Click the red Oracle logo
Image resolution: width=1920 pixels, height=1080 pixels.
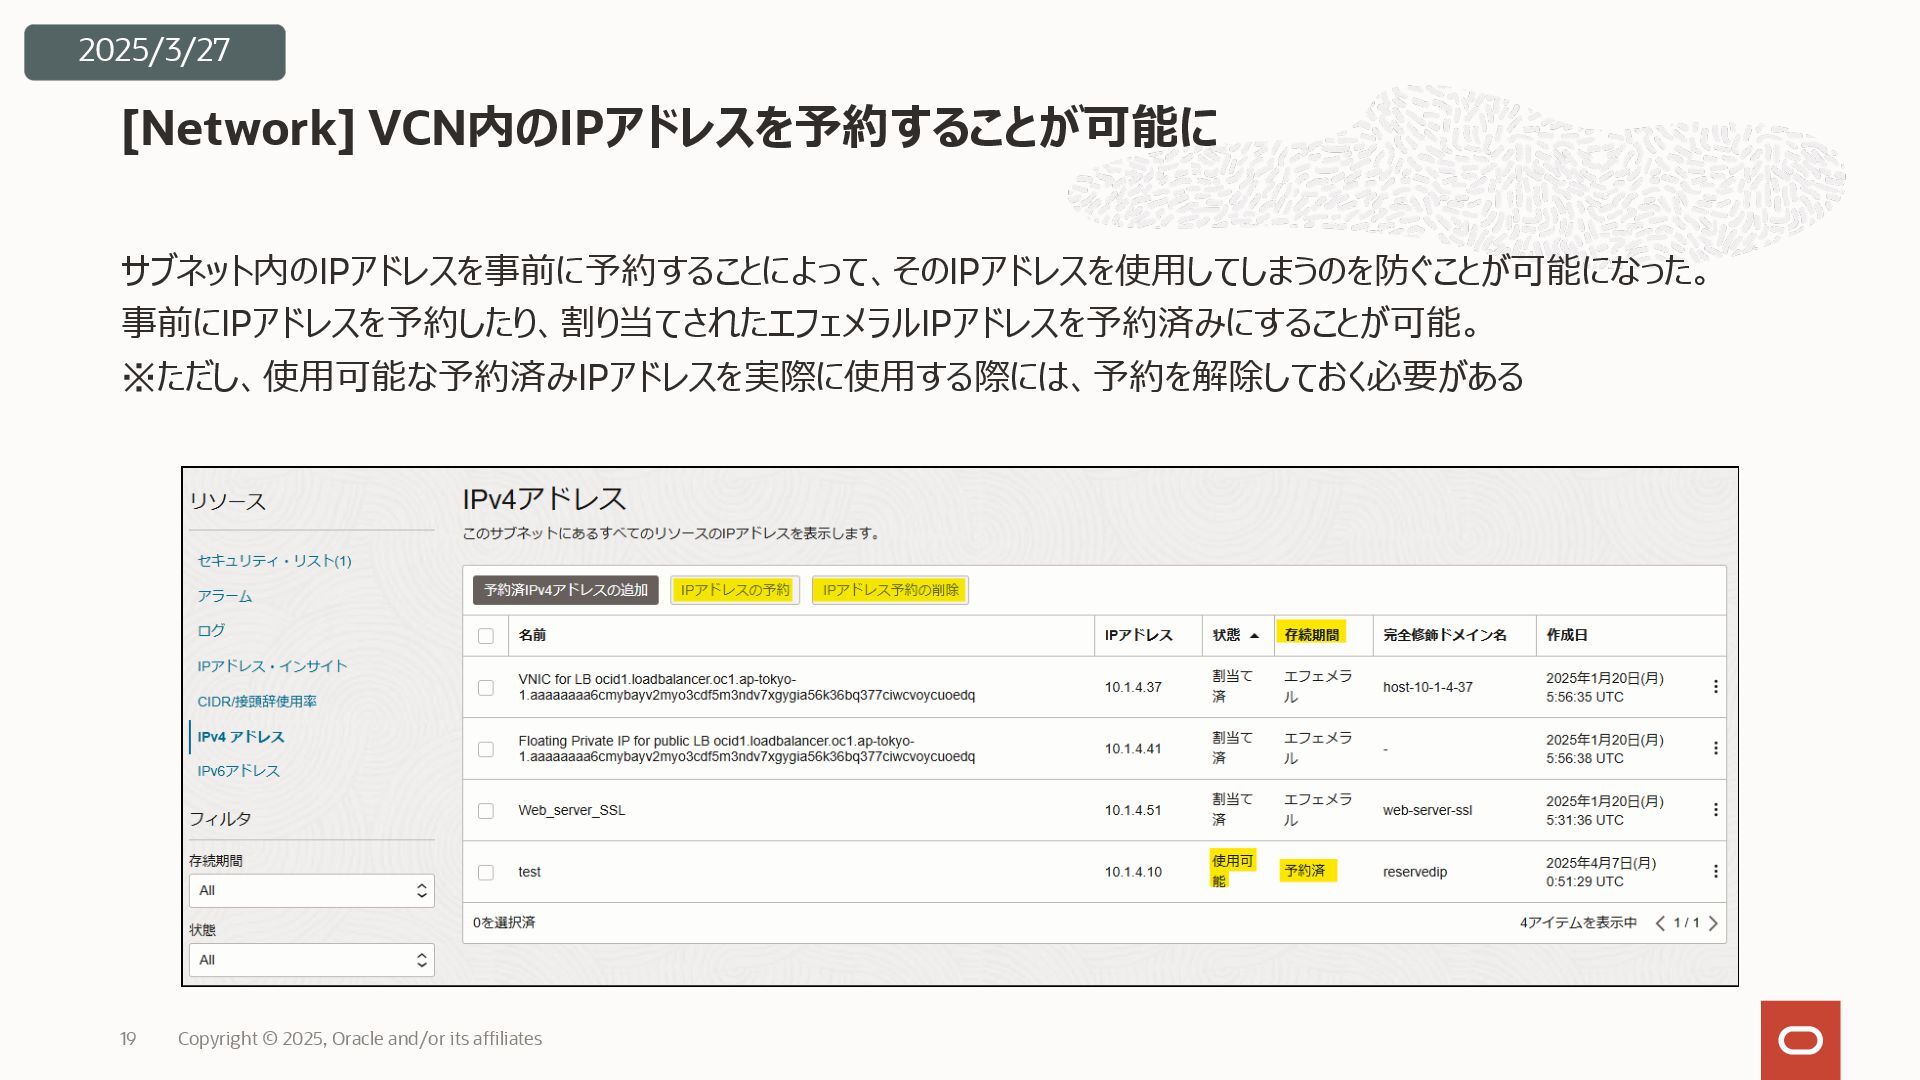pyautogui.click(x=1800, y=1040)
